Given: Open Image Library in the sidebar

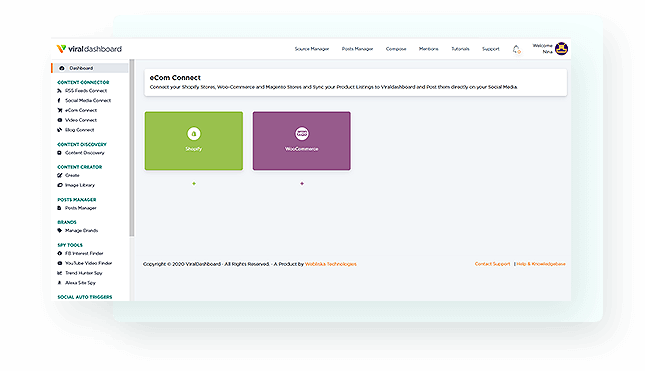Looking at the screenshot, I should coord(76,185).
